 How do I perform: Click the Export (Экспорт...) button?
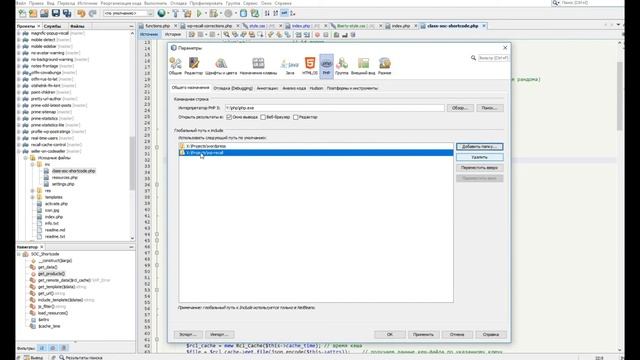pos(188,334)
